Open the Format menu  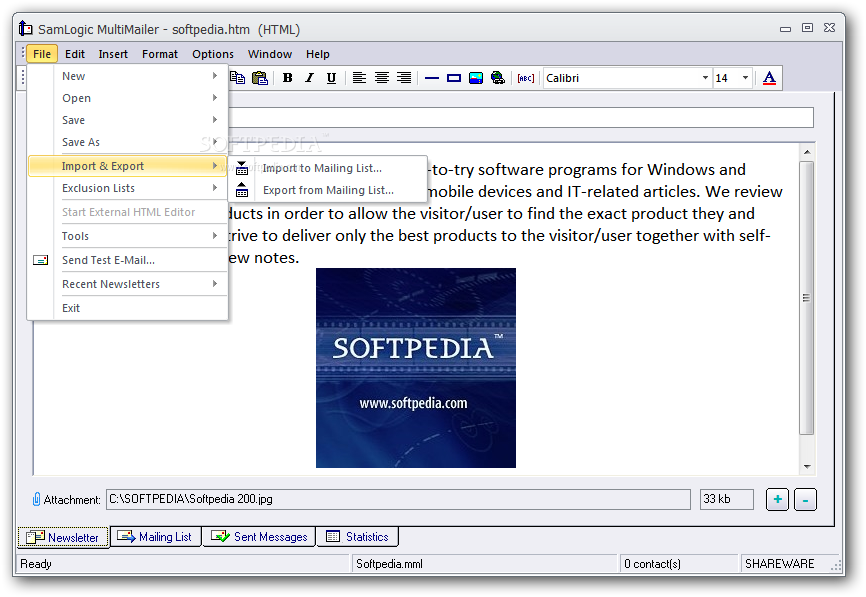[x=160, y=54]
